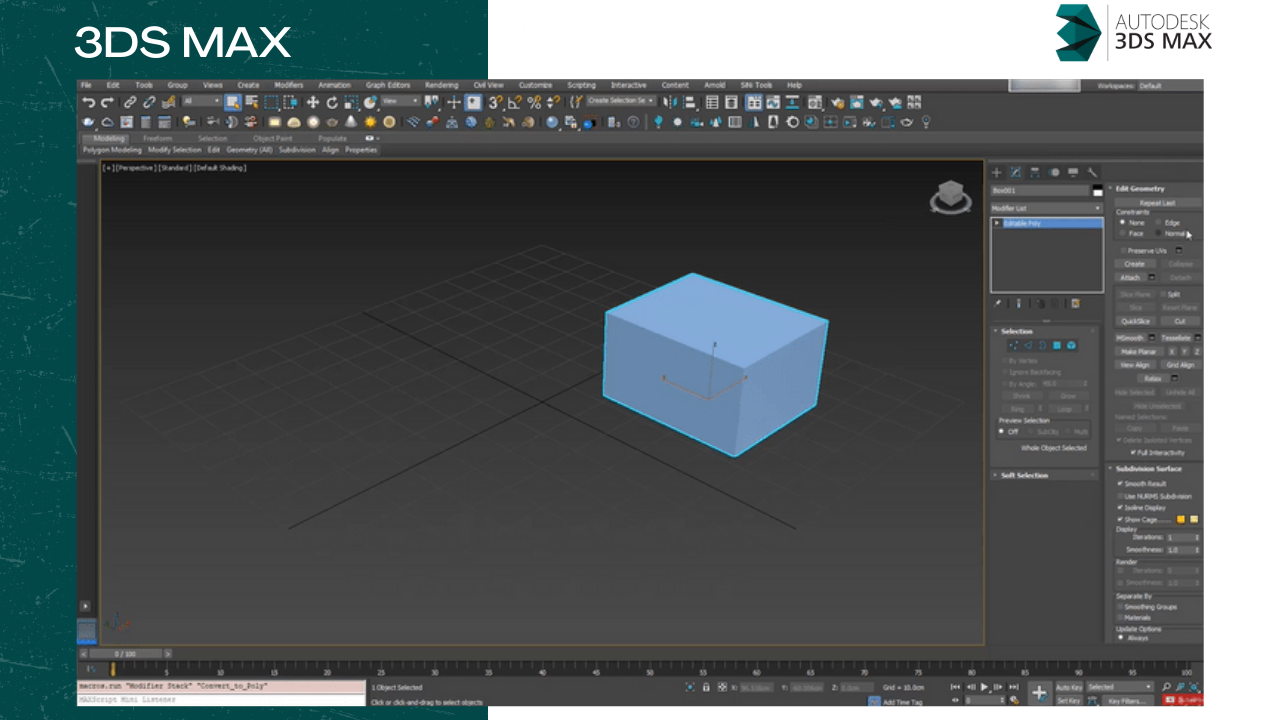Expand the Editable Poly stack entry
This screenshot has width=1280, height=720.
pyautogui.click(x=997, y=223)
